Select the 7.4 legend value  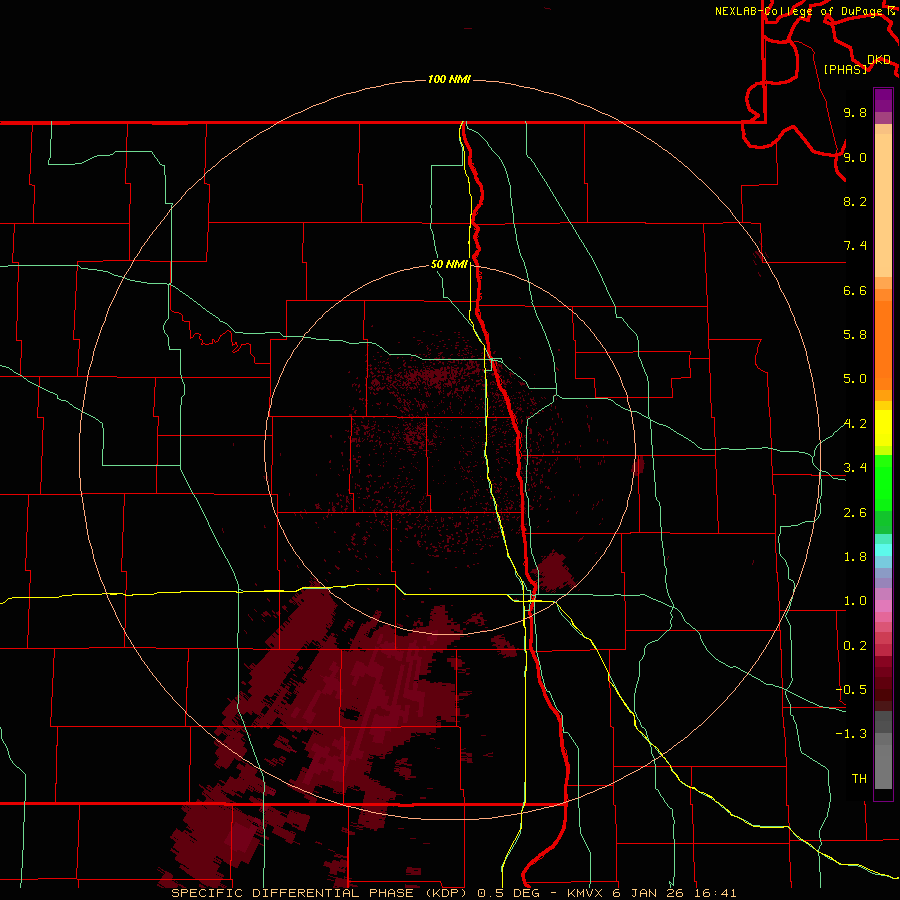(855, 246)
